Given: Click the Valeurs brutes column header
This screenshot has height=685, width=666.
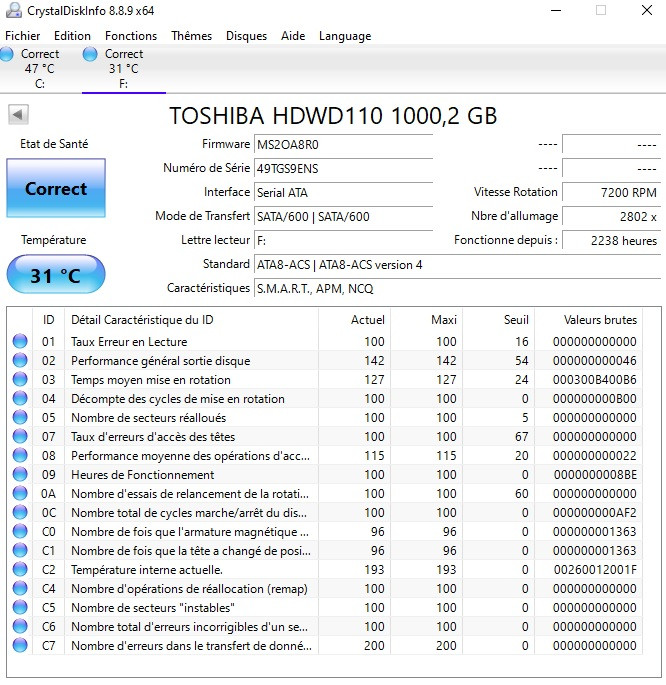Looking at the screenshot, I should point(600,320).
